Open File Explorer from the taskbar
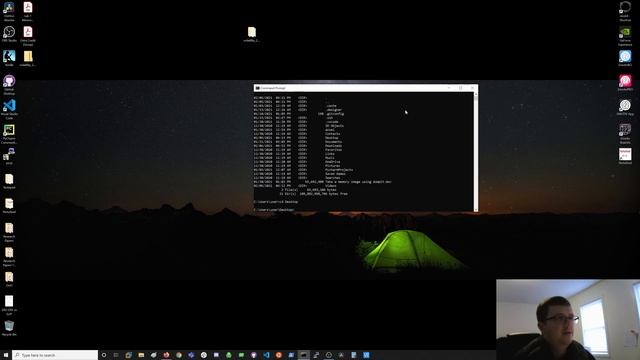The image size is (640, 360). (x=141, y=355)
